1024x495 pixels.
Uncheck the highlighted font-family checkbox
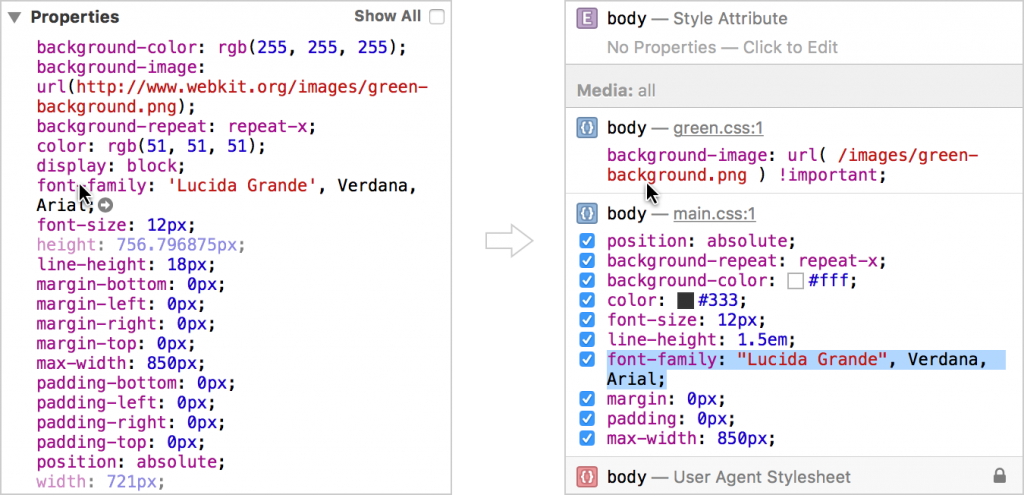coord(587,359)
